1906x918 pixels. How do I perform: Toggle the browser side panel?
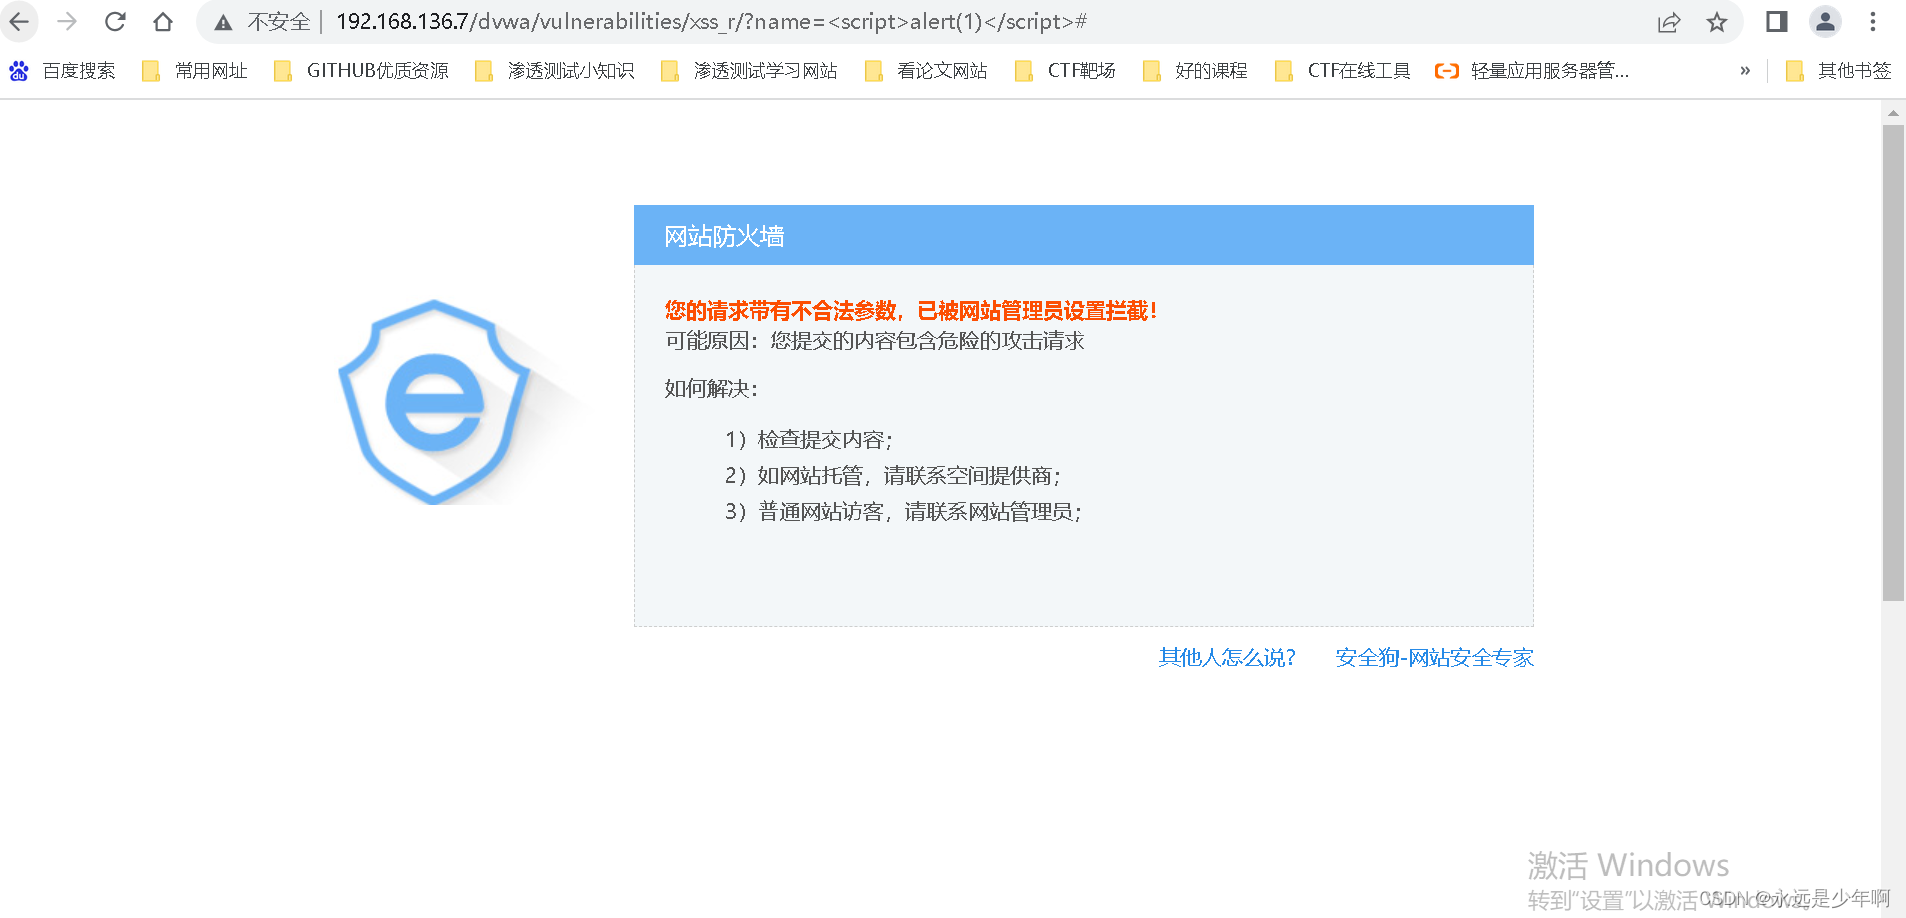[x=1777, y=22]
